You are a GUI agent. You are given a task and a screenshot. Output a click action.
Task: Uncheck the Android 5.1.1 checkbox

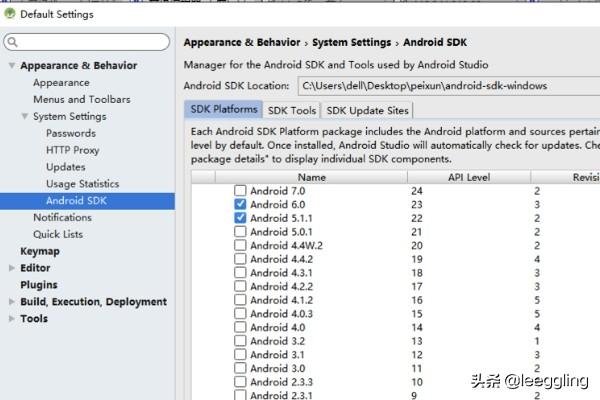(x=240, y=218)
